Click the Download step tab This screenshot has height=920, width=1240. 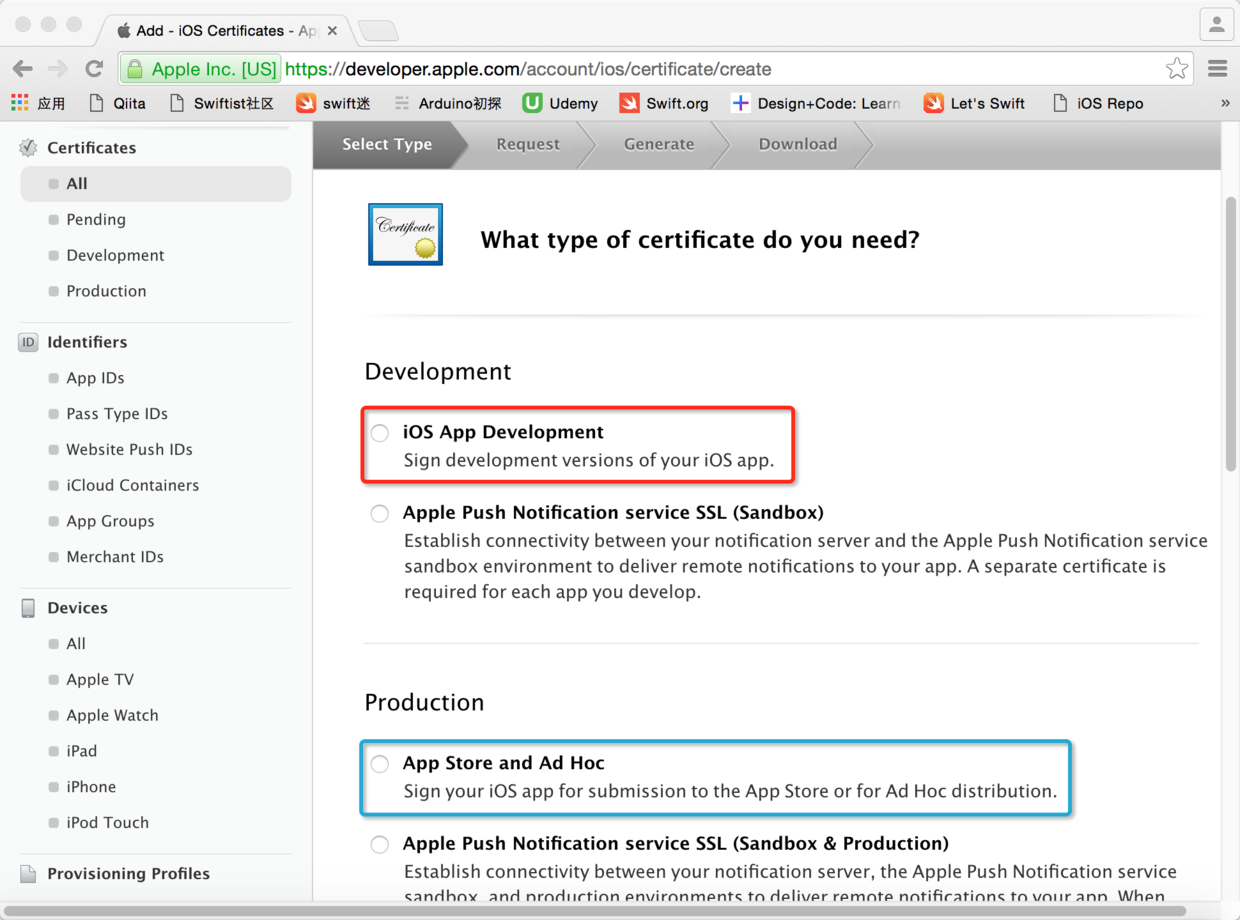pyautogui.click(x=798, y=144)
